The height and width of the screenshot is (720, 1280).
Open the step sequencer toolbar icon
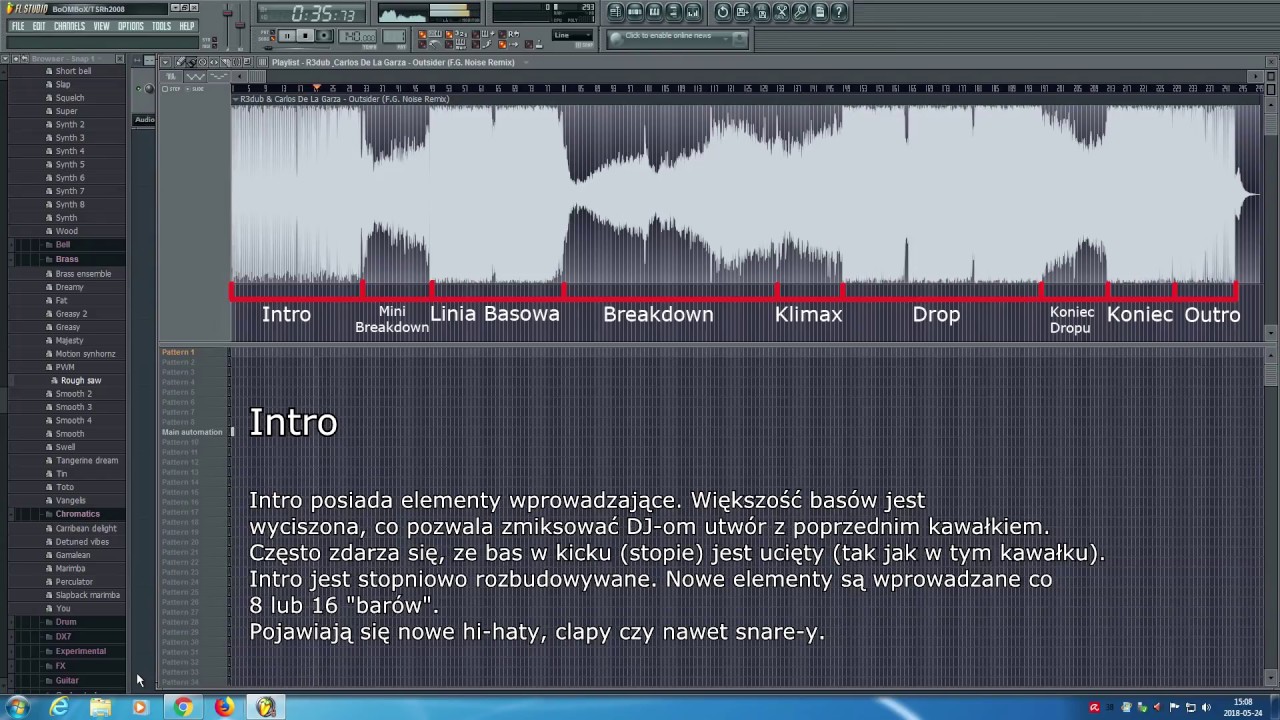click(x=635, y=12)
